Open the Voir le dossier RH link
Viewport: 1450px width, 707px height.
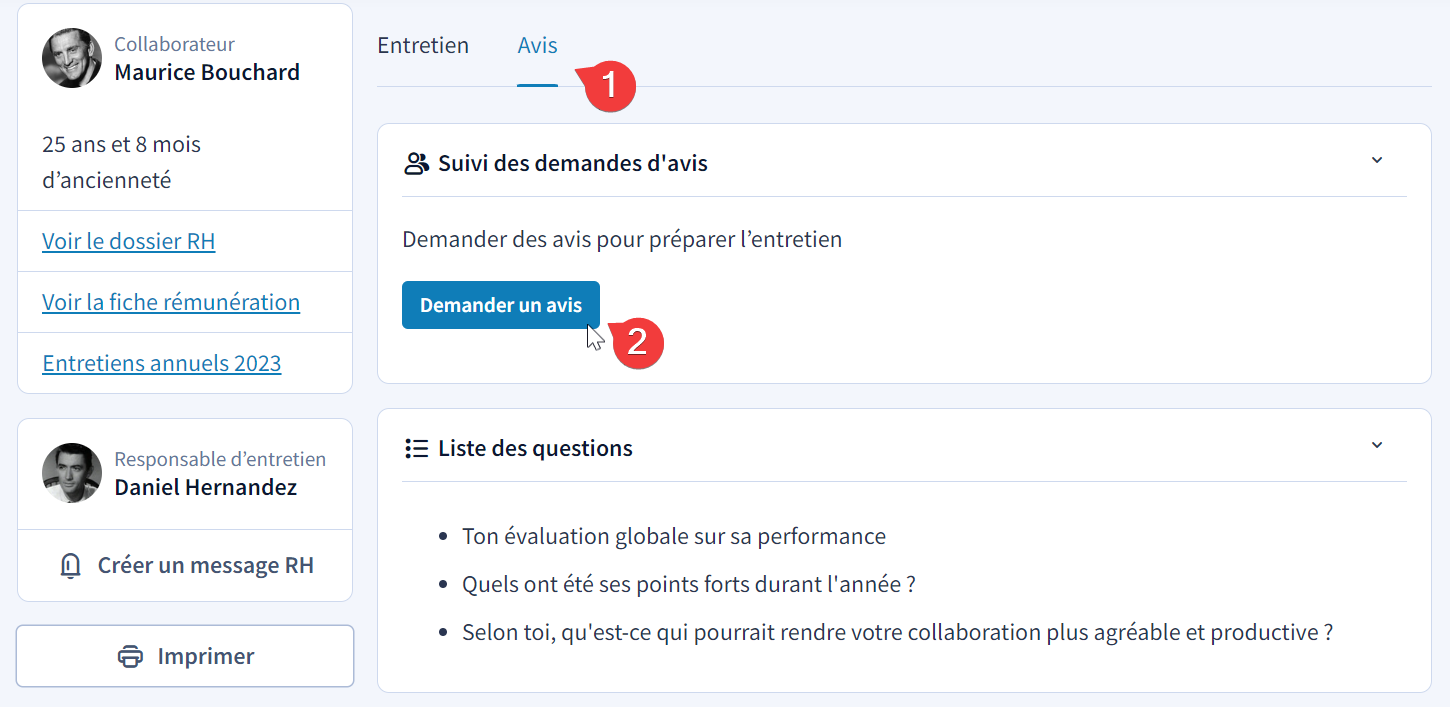(x=128, y=241)
